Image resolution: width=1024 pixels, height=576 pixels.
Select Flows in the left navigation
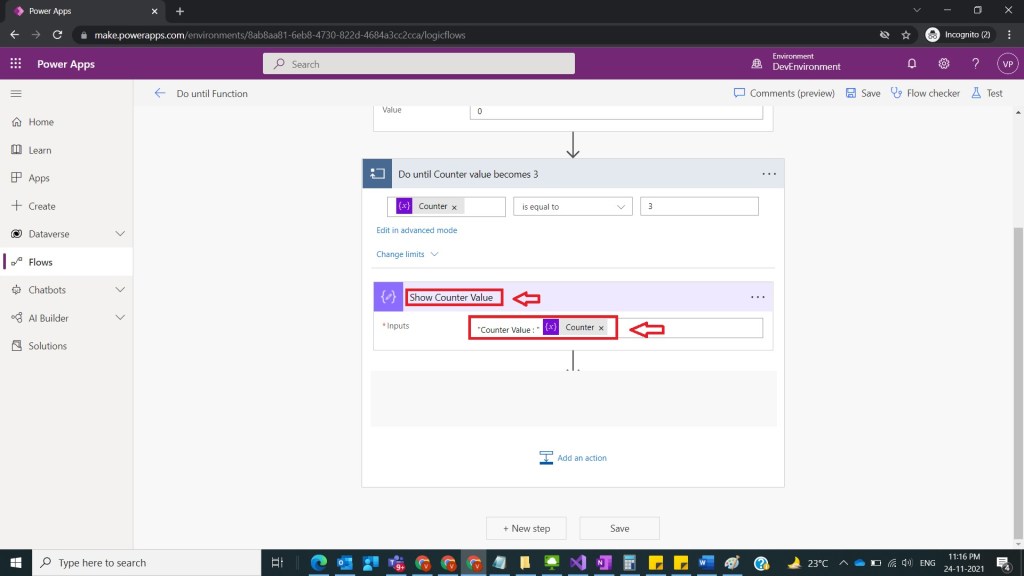click(40, 262)
